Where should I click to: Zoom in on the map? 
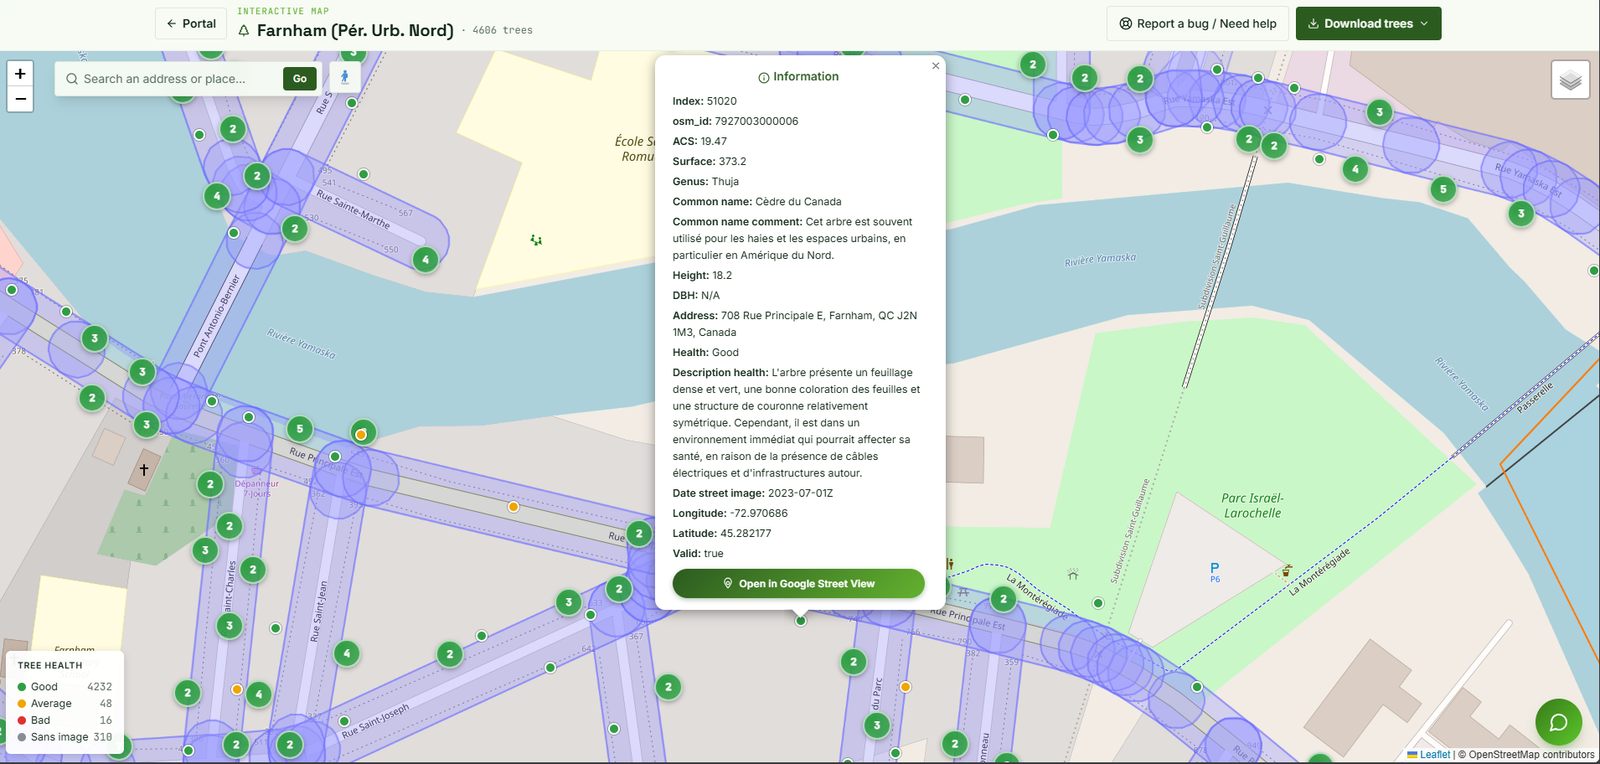coord(20,74)
